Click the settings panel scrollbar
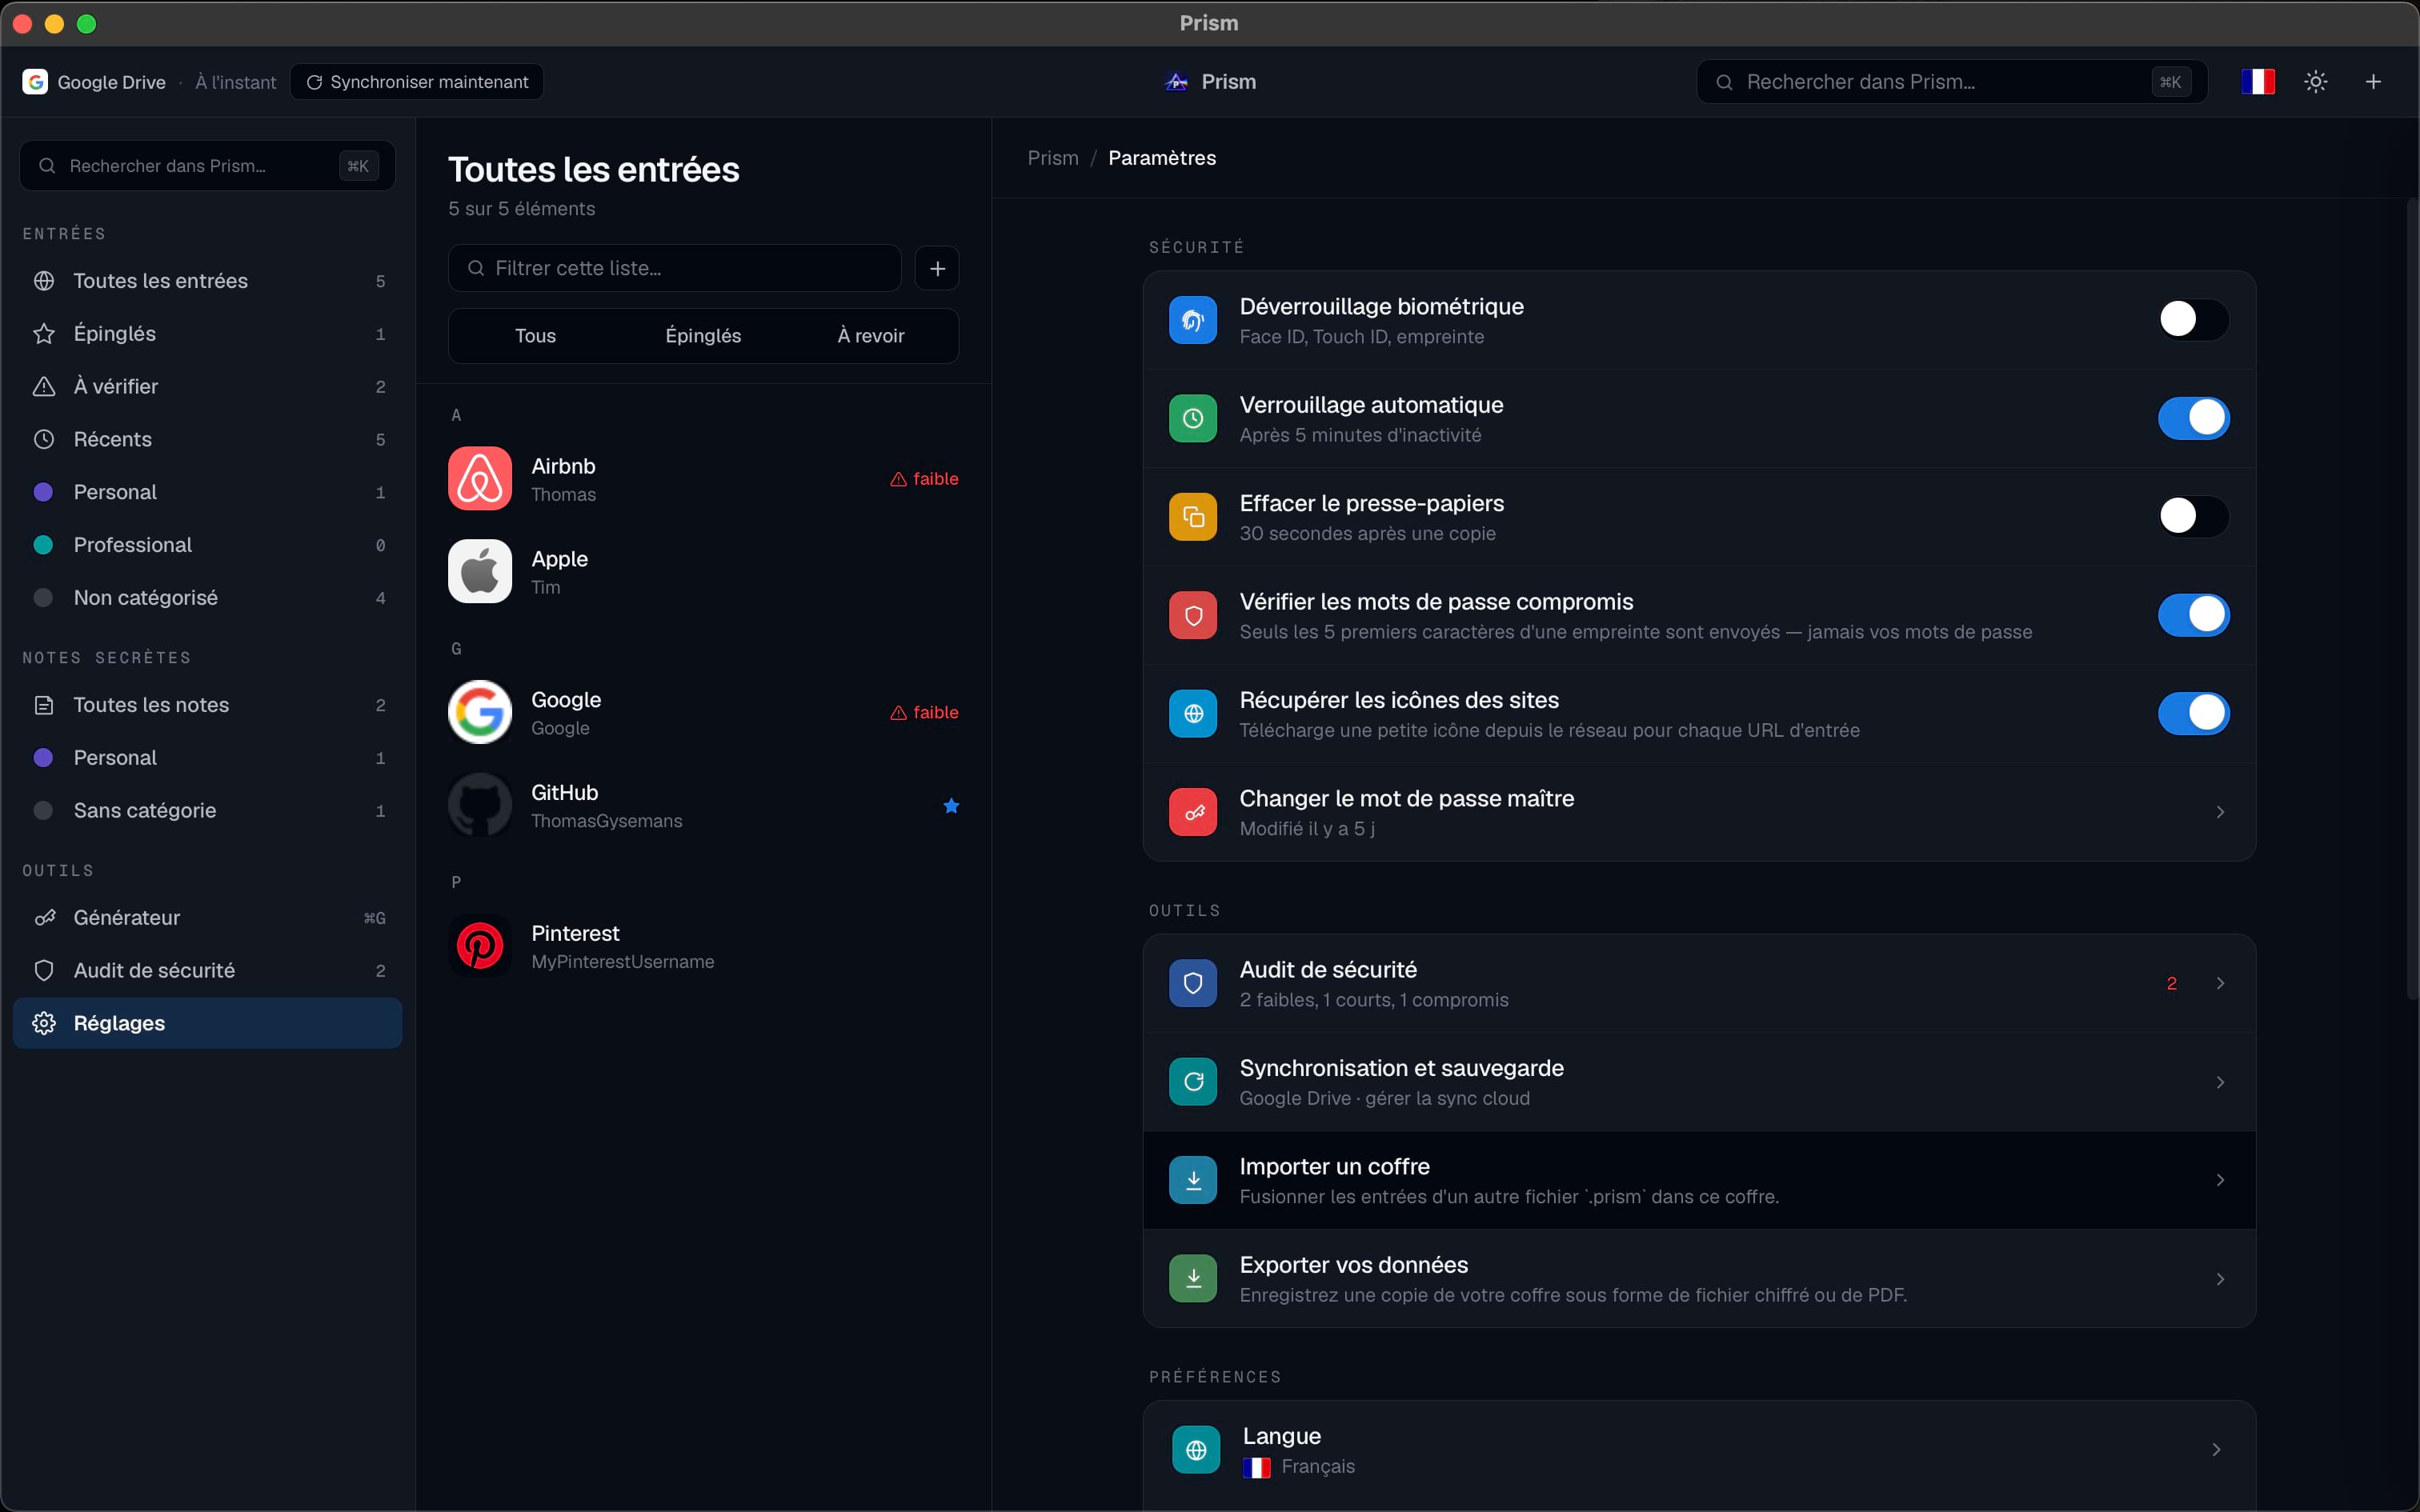2420x1512 pixels. click(2412, 600)
